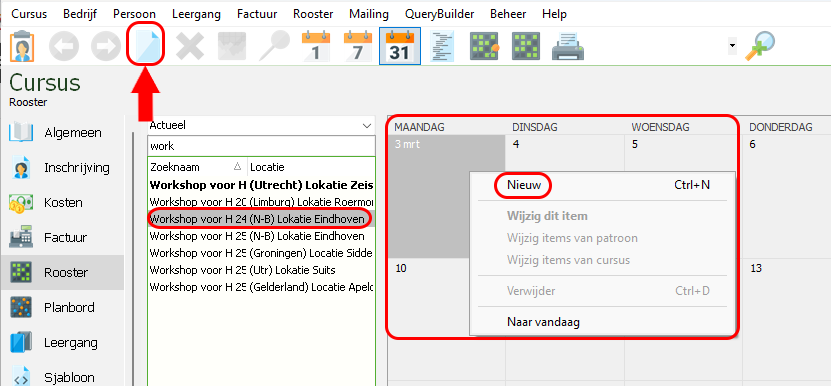The image size is (831, 386).
Task: Switch to 1-day calendar view icon
Action: point(316,46)
